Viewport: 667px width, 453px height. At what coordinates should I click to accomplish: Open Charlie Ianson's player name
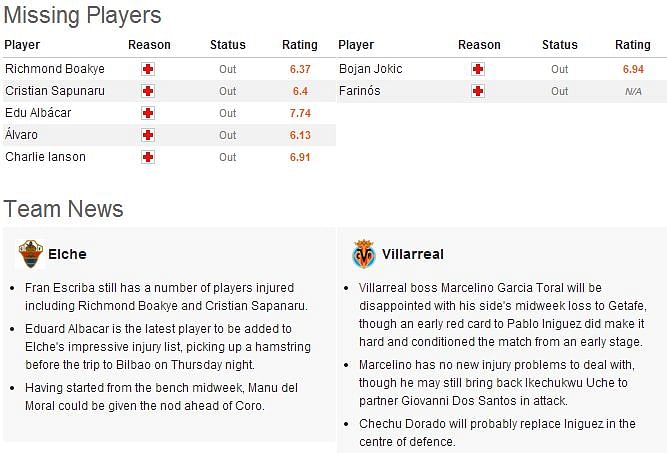click(x=46, y=157)
